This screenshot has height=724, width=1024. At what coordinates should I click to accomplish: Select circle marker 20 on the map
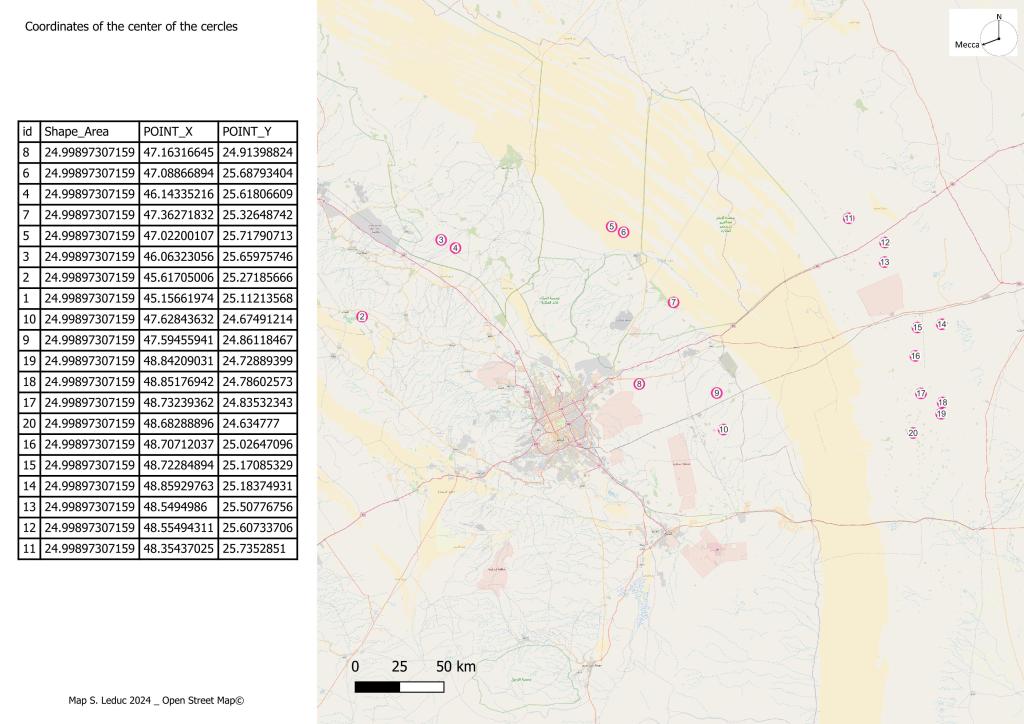(913, 433)
